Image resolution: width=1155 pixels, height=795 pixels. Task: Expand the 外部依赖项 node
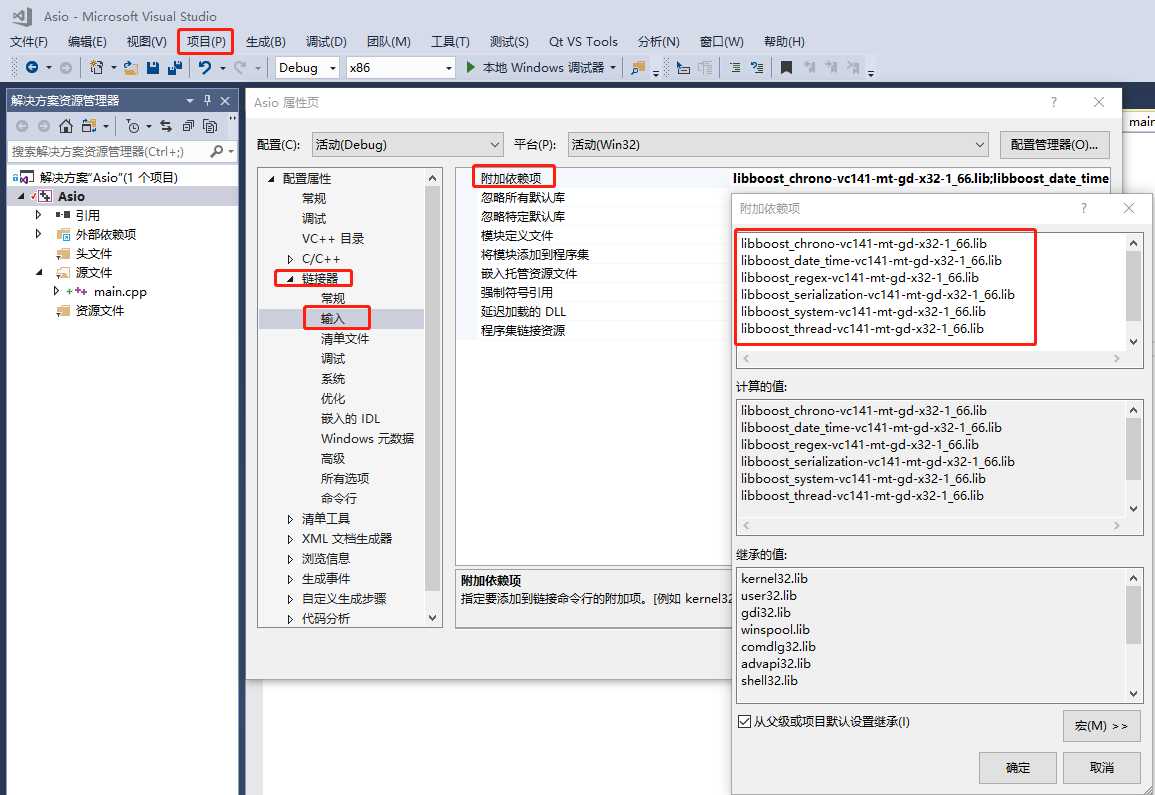coord(38,234)
